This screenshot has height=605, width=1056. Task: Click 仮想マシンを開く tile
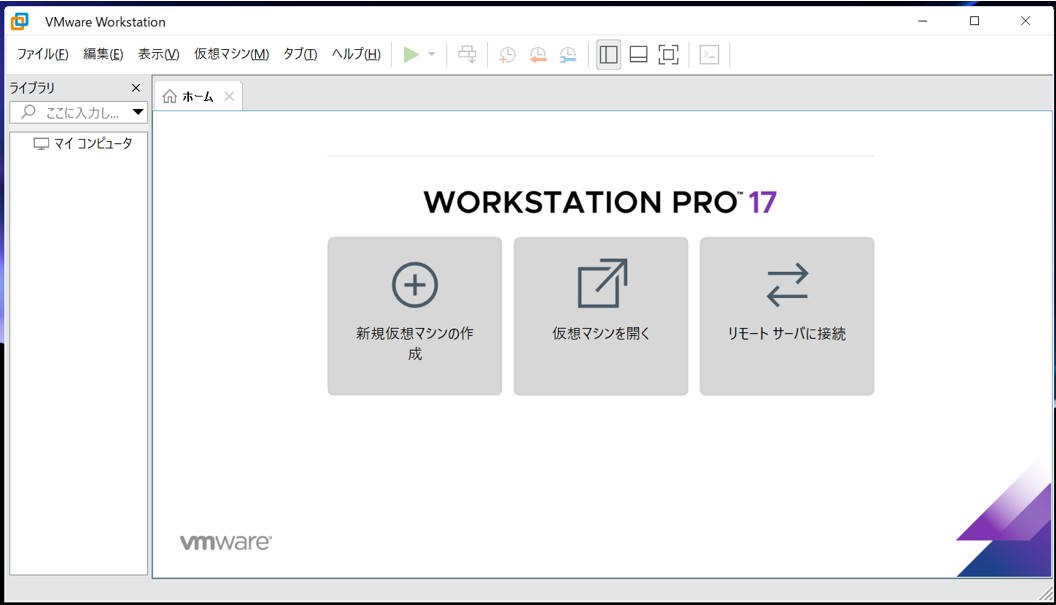click(601, 316)
